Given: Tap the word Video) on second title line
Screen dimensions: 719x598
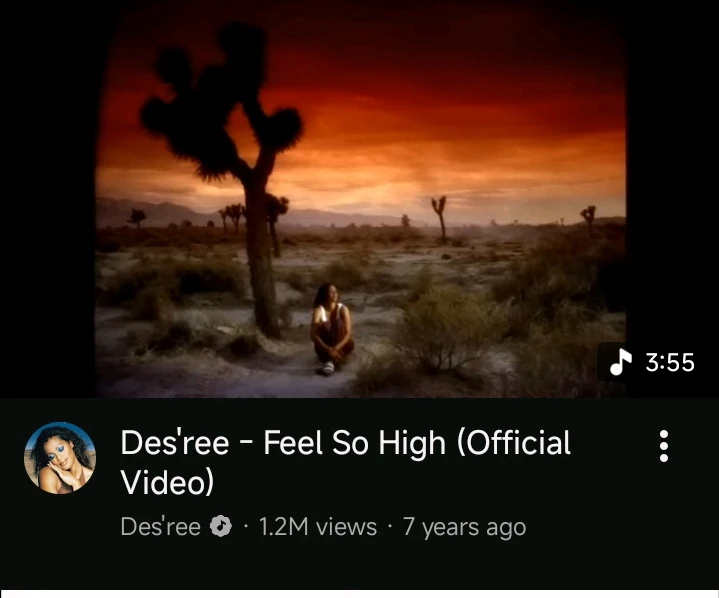Looking at the screenshot, I should 167,482.
